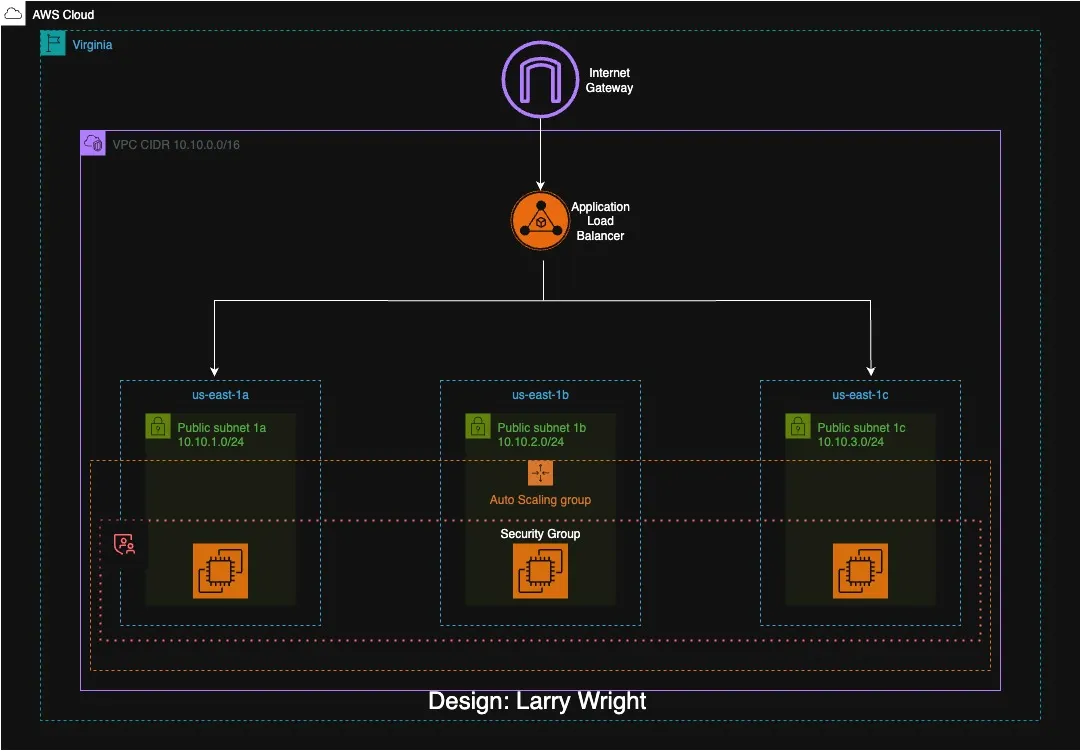Click the Auto Scaling group label text
Image resolution: width=1081 pixels, height=751 pixels.
coord(540,499)
